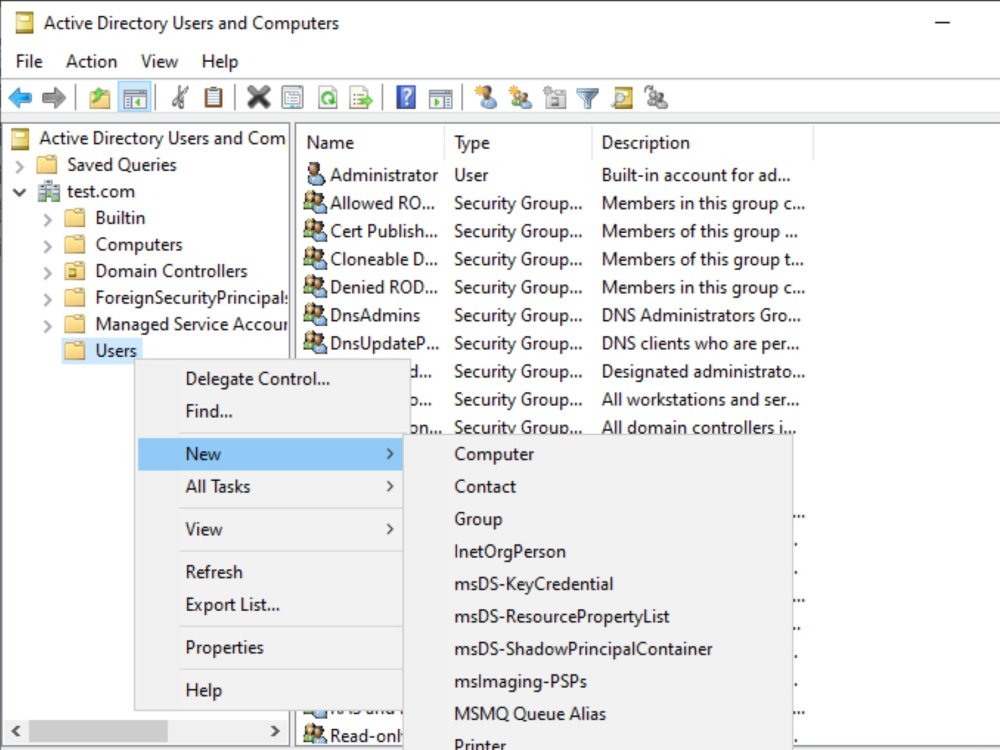
Task: Expand the Managed Service Accounts node
Action: pyautogui.click(x=48, y=327)
